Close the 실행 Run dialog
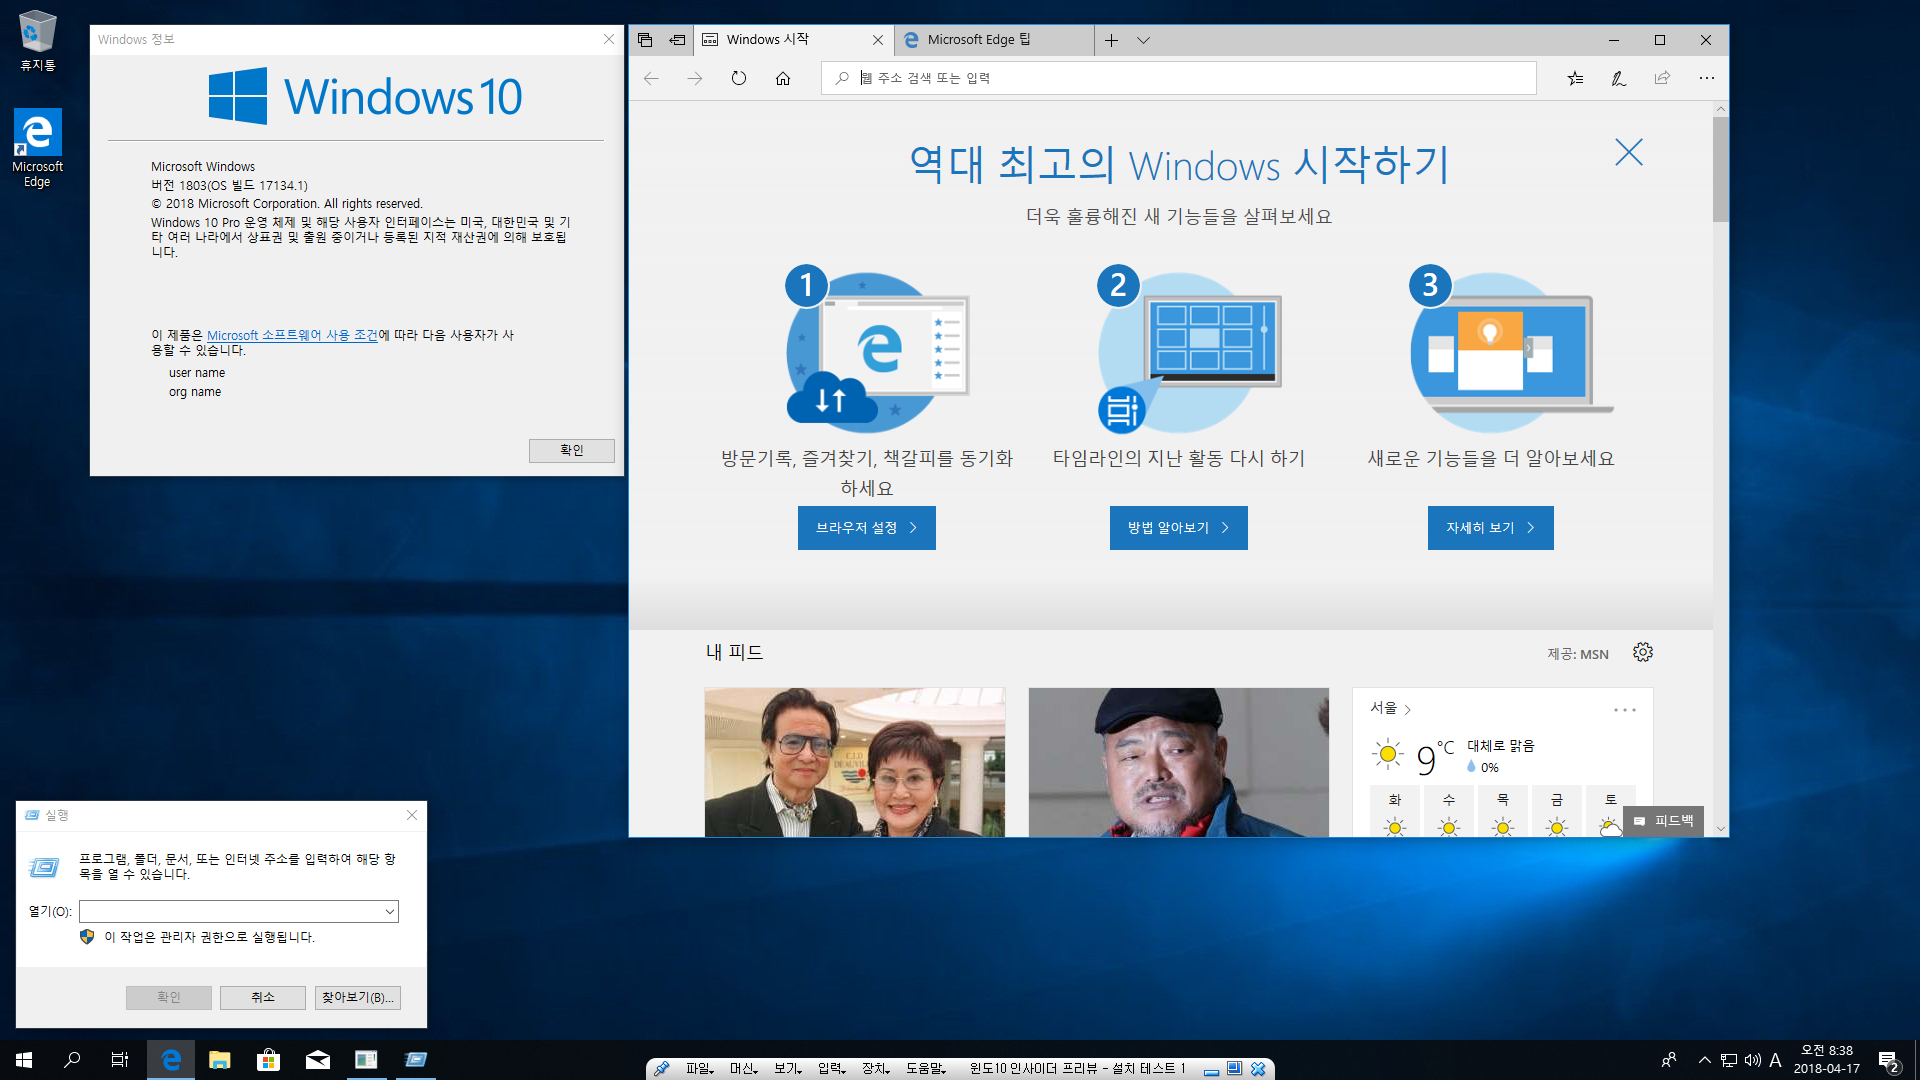 [412, 815]
